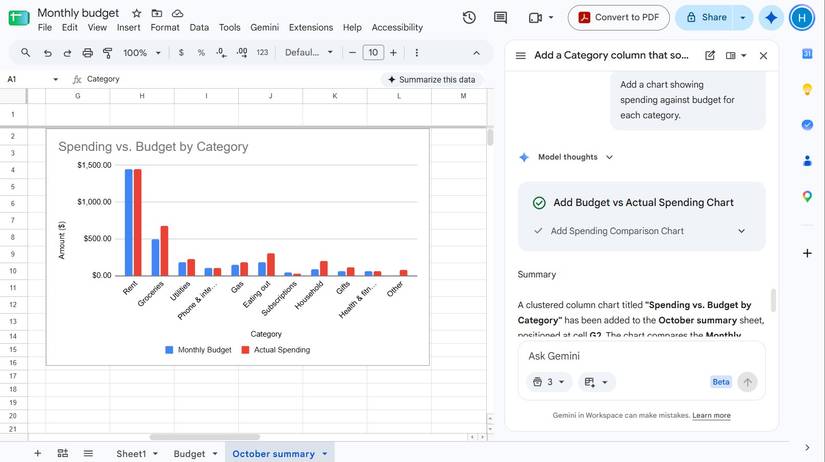825x462 pixels.
Task: Open October summary tab menu arrow
Action: tap(325, 454)
